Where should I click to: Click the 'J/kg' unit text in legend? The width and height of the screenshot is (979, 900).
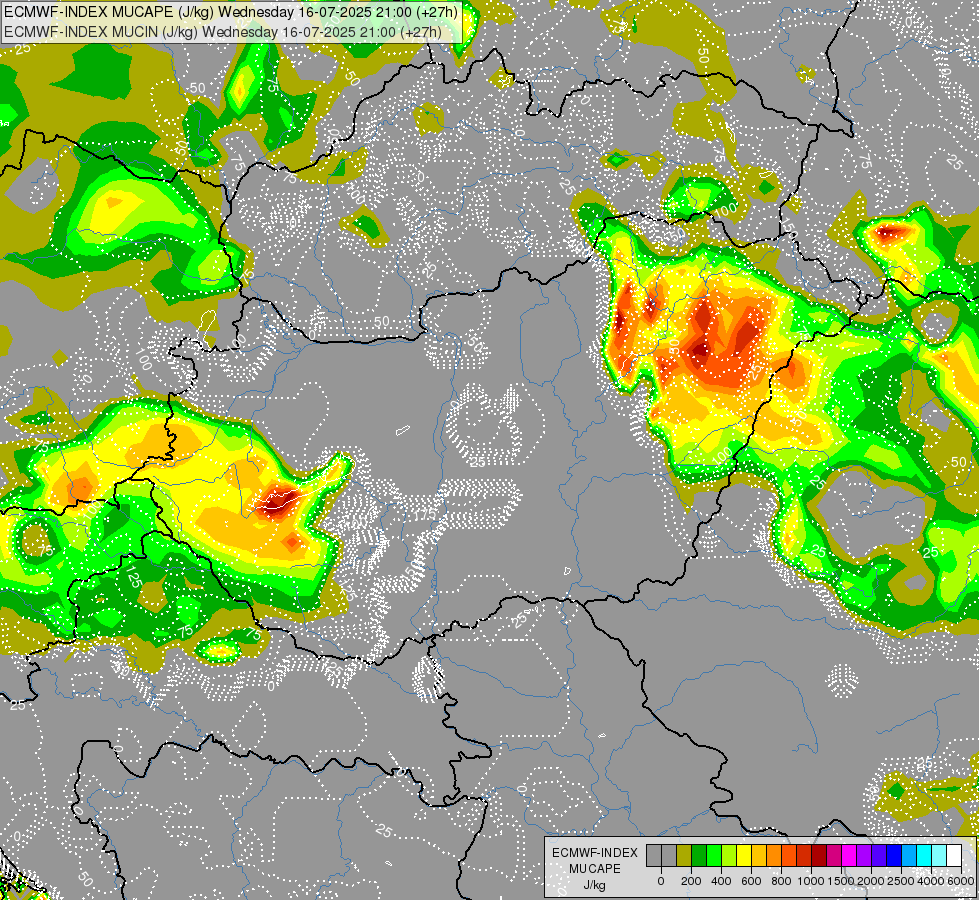594,886
